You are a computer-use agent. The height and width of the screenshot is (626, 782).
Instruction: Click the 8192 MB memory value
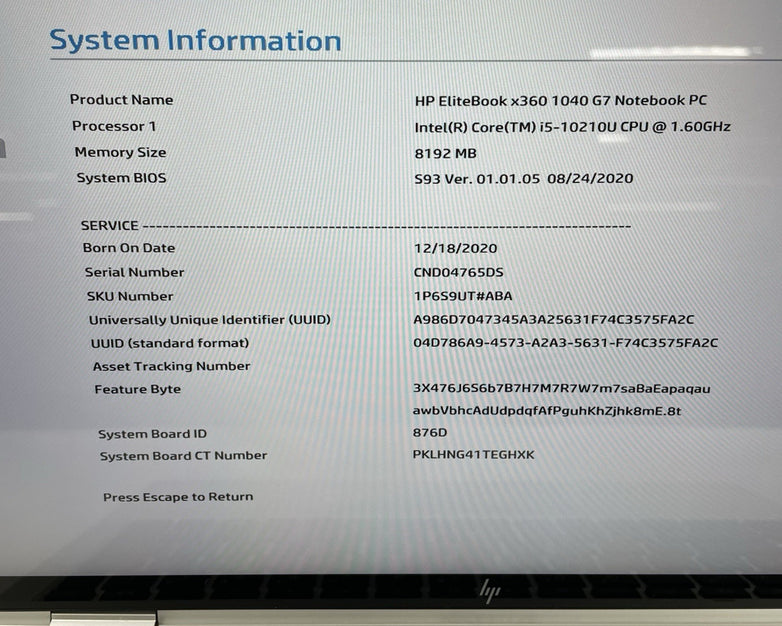(445, 154)
